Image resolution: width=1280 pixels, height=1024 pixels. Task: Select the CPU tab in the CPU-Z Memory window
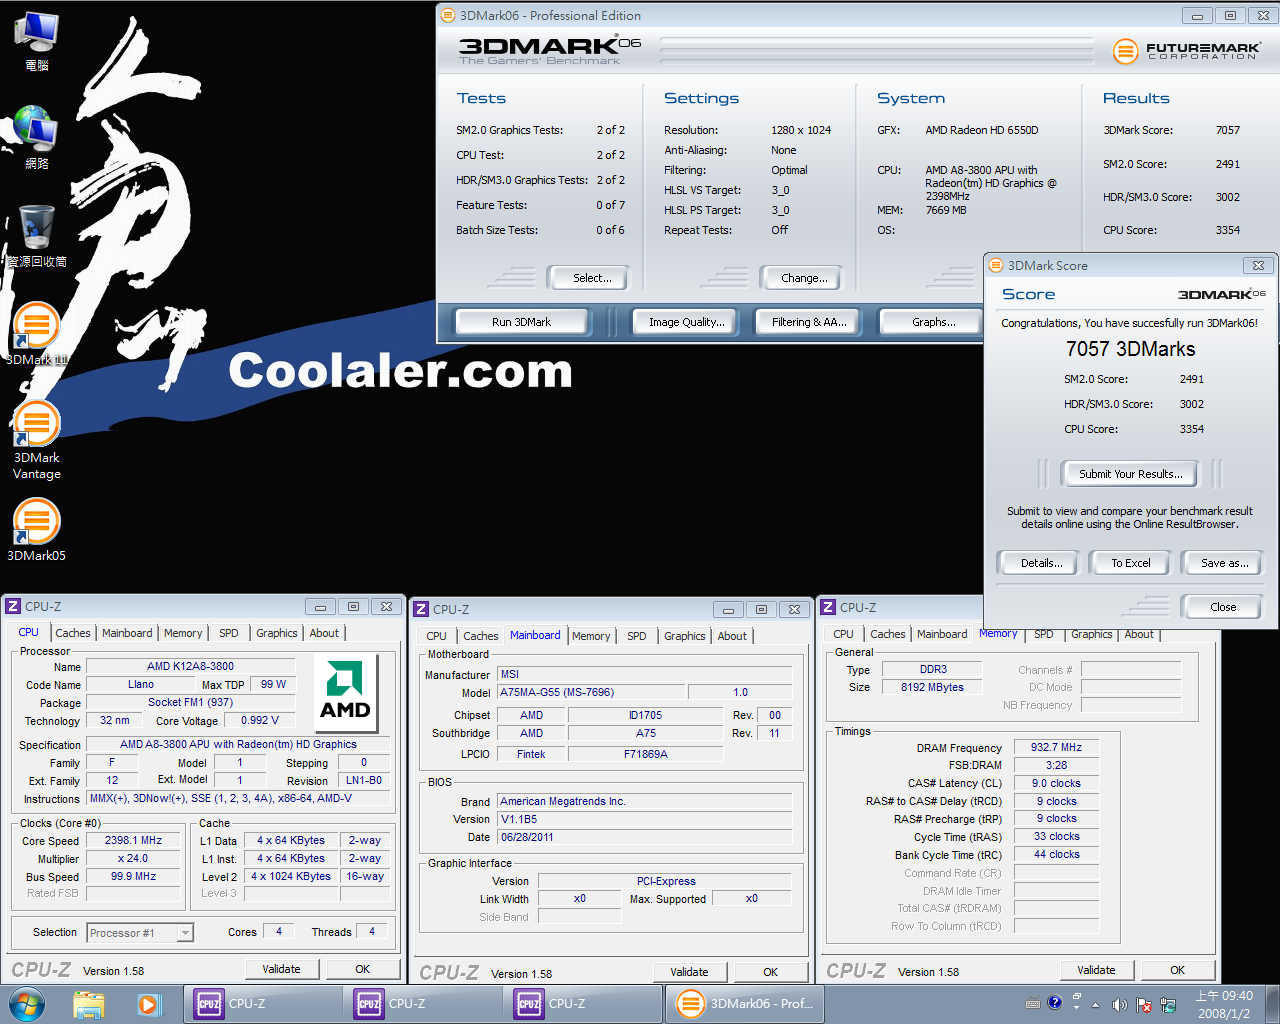844,634
